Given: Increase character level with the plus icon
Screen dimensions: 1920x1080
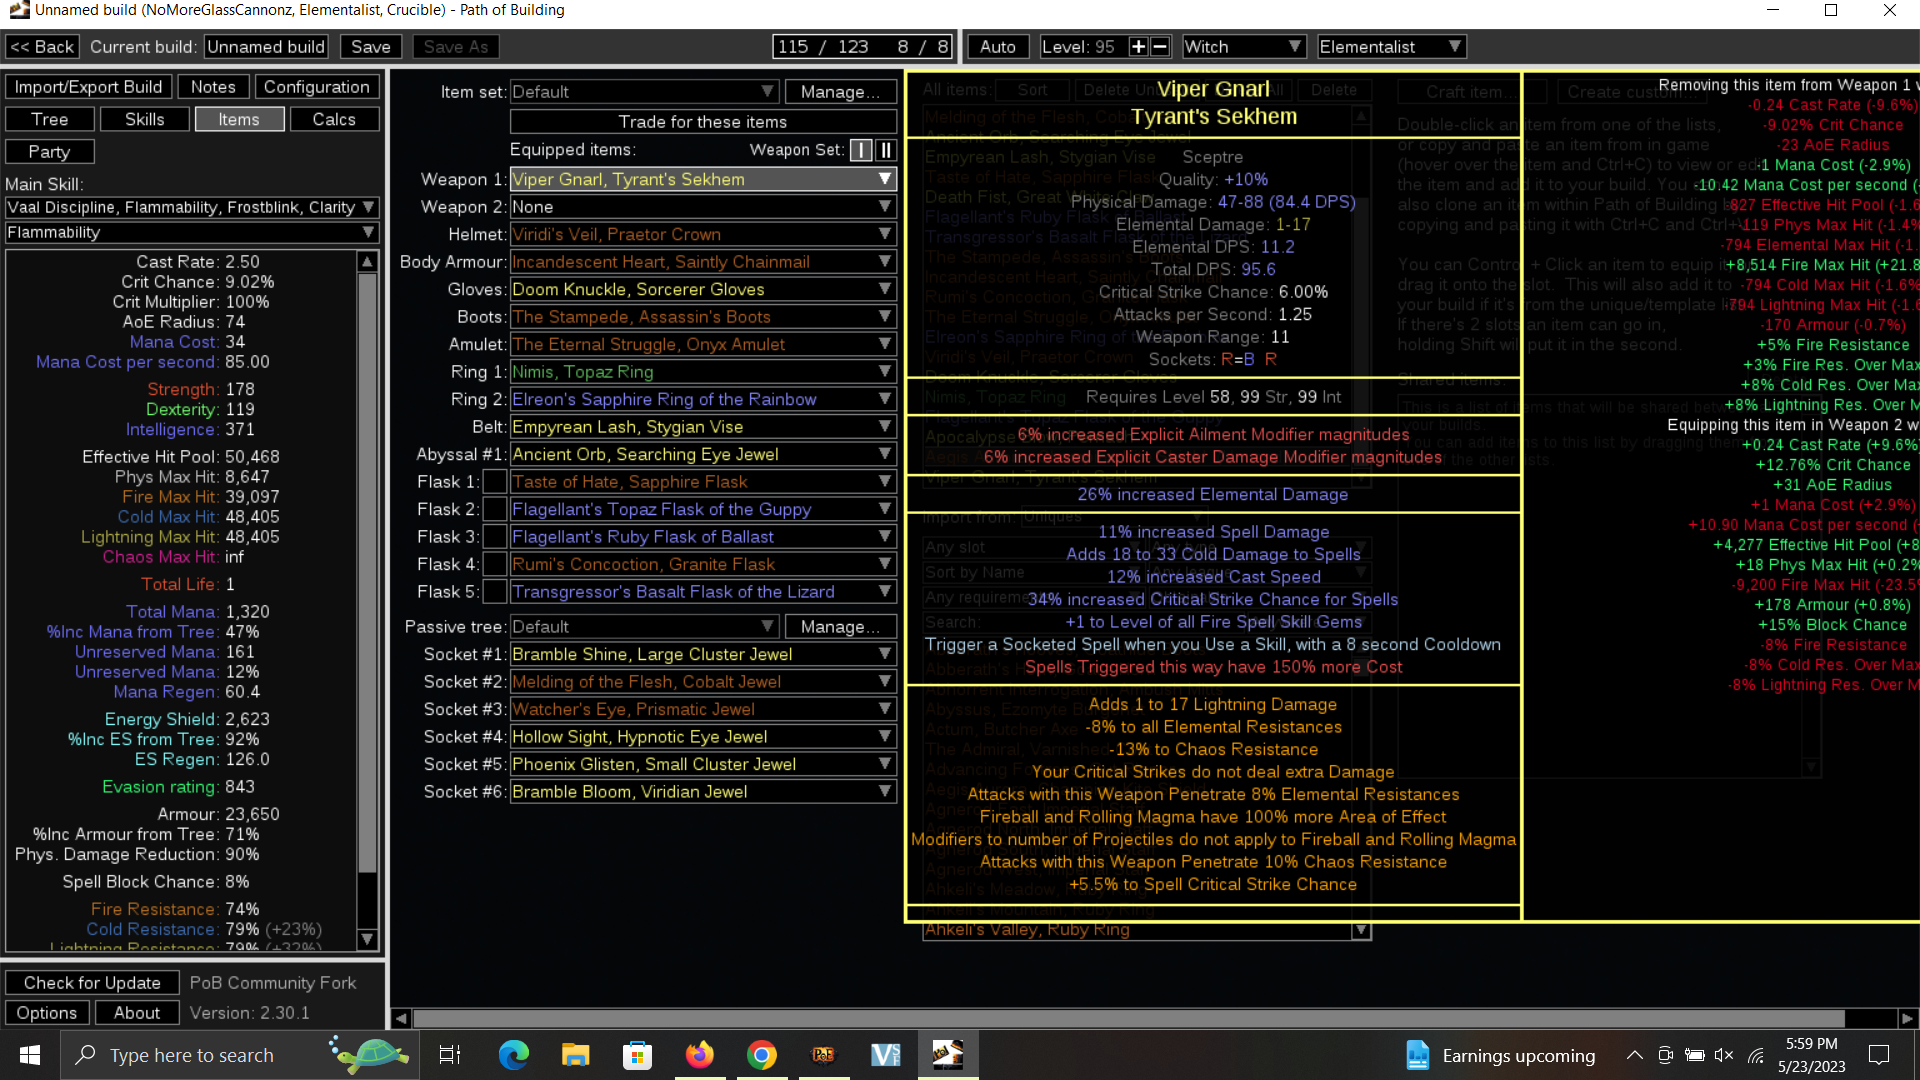Looking at the screenshot, I should pyautogui.click(x=1138, y=46).
